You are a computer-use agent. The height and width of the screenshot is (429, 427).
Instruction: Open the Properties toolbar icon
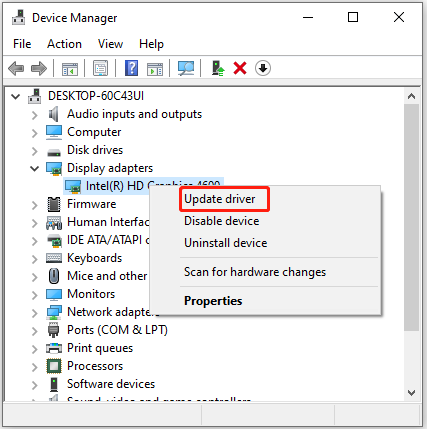pos(100,69)
